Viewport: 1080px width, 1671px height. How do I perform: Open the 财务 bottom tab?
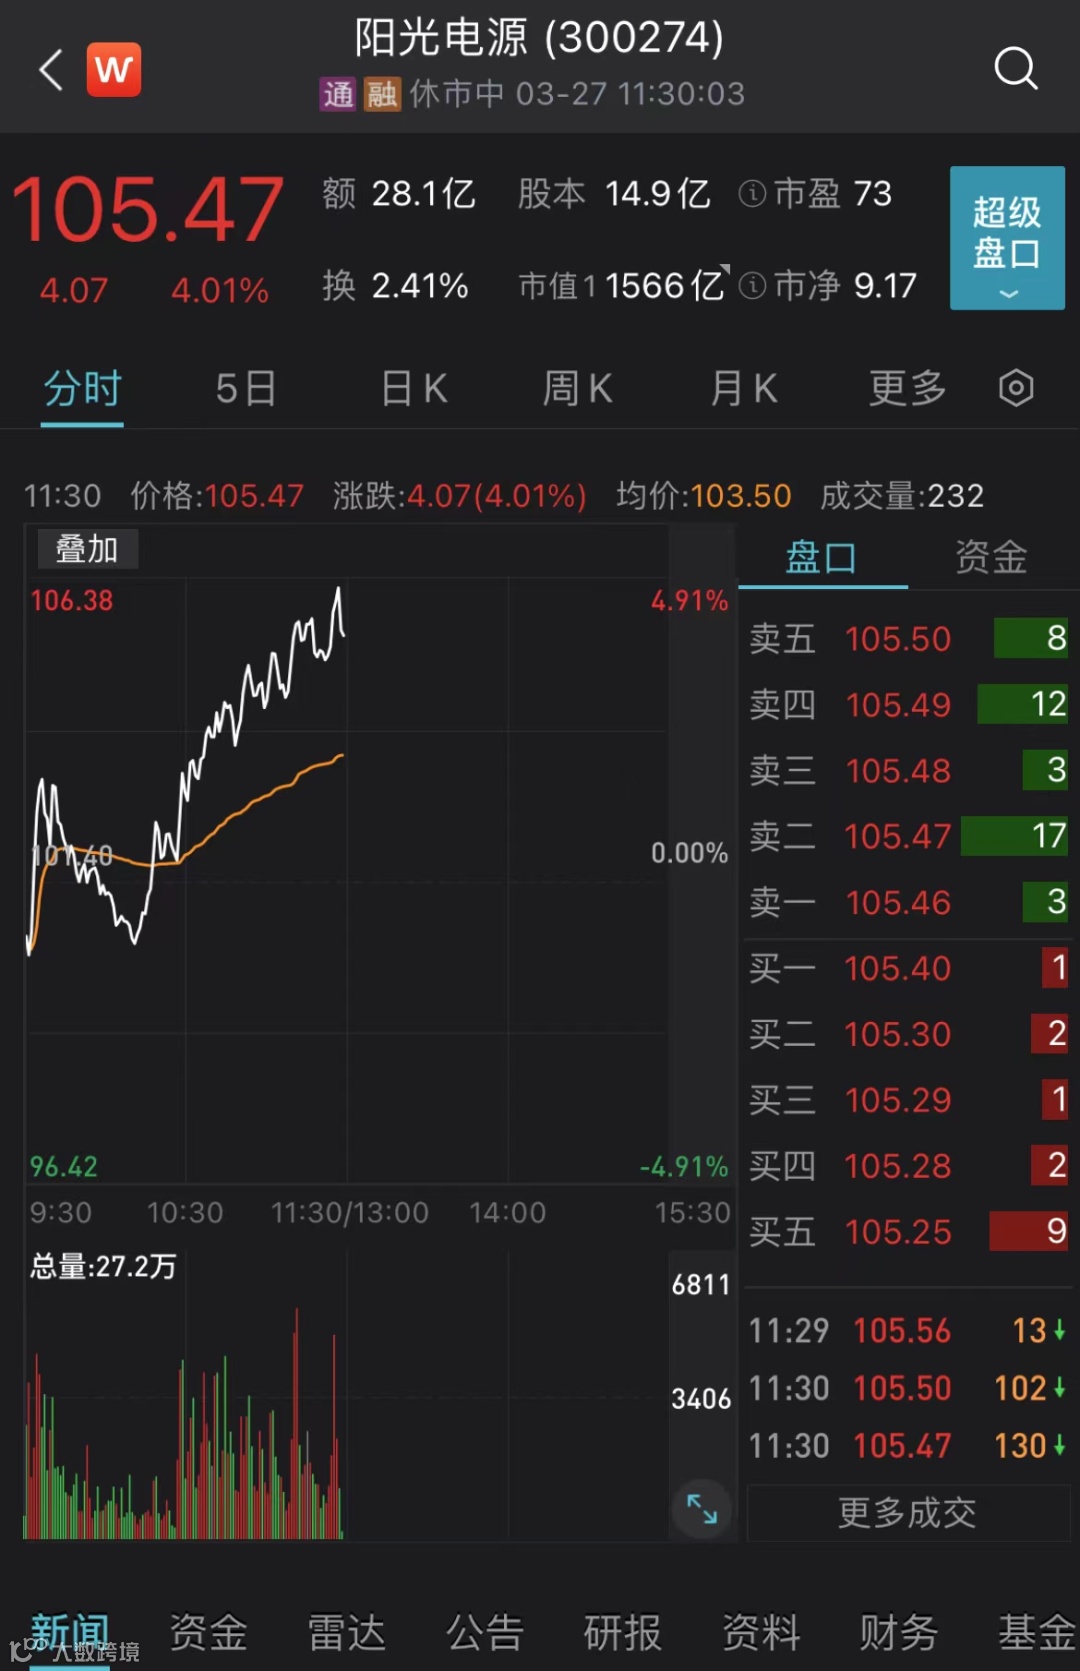point(899,1632)
